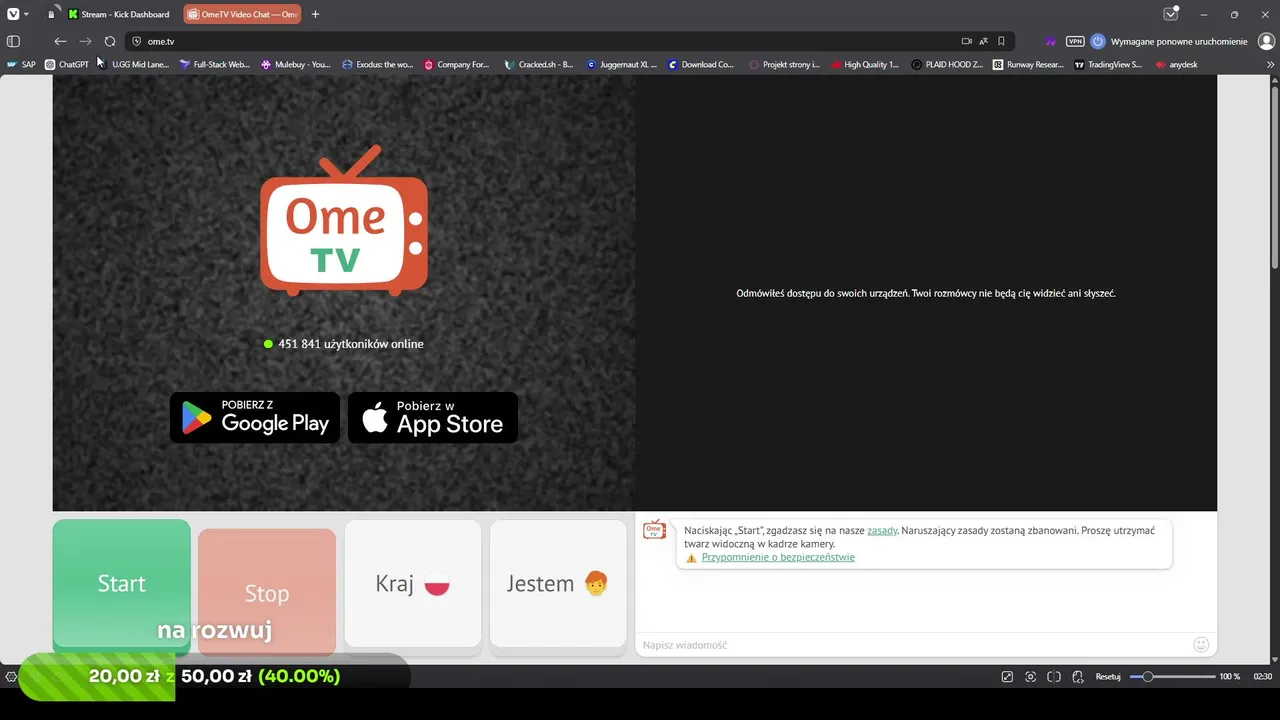
Task: Click the OmeTV avatar in chat message
Action: [654, 530]
